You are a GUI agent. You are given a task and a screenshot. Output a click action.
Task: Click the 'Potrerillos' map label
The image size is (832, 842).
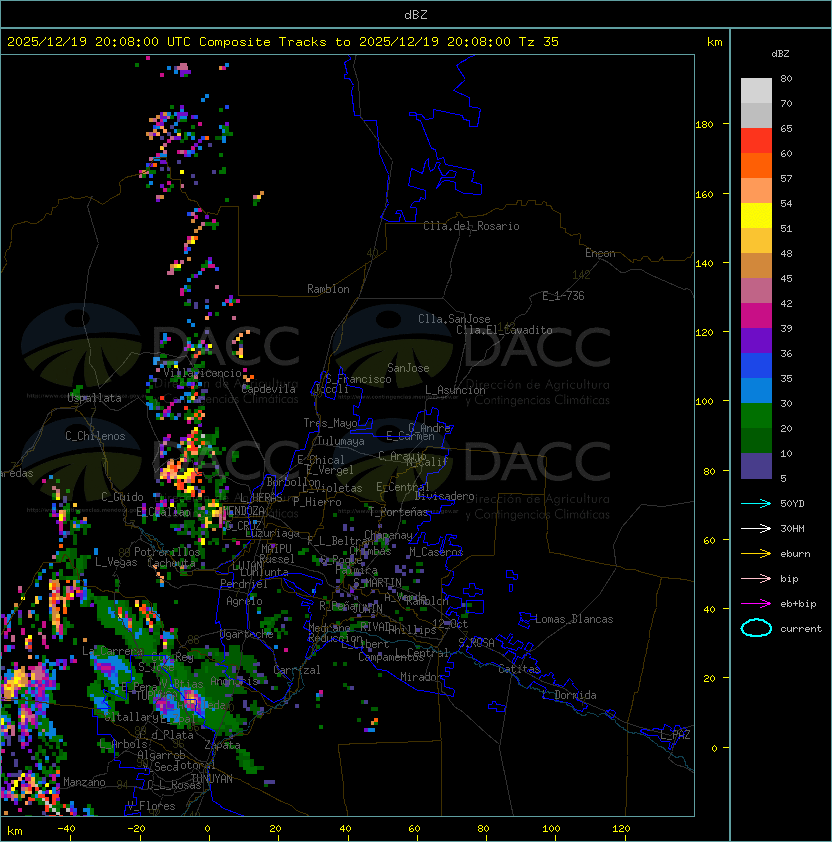click(167, 552)
